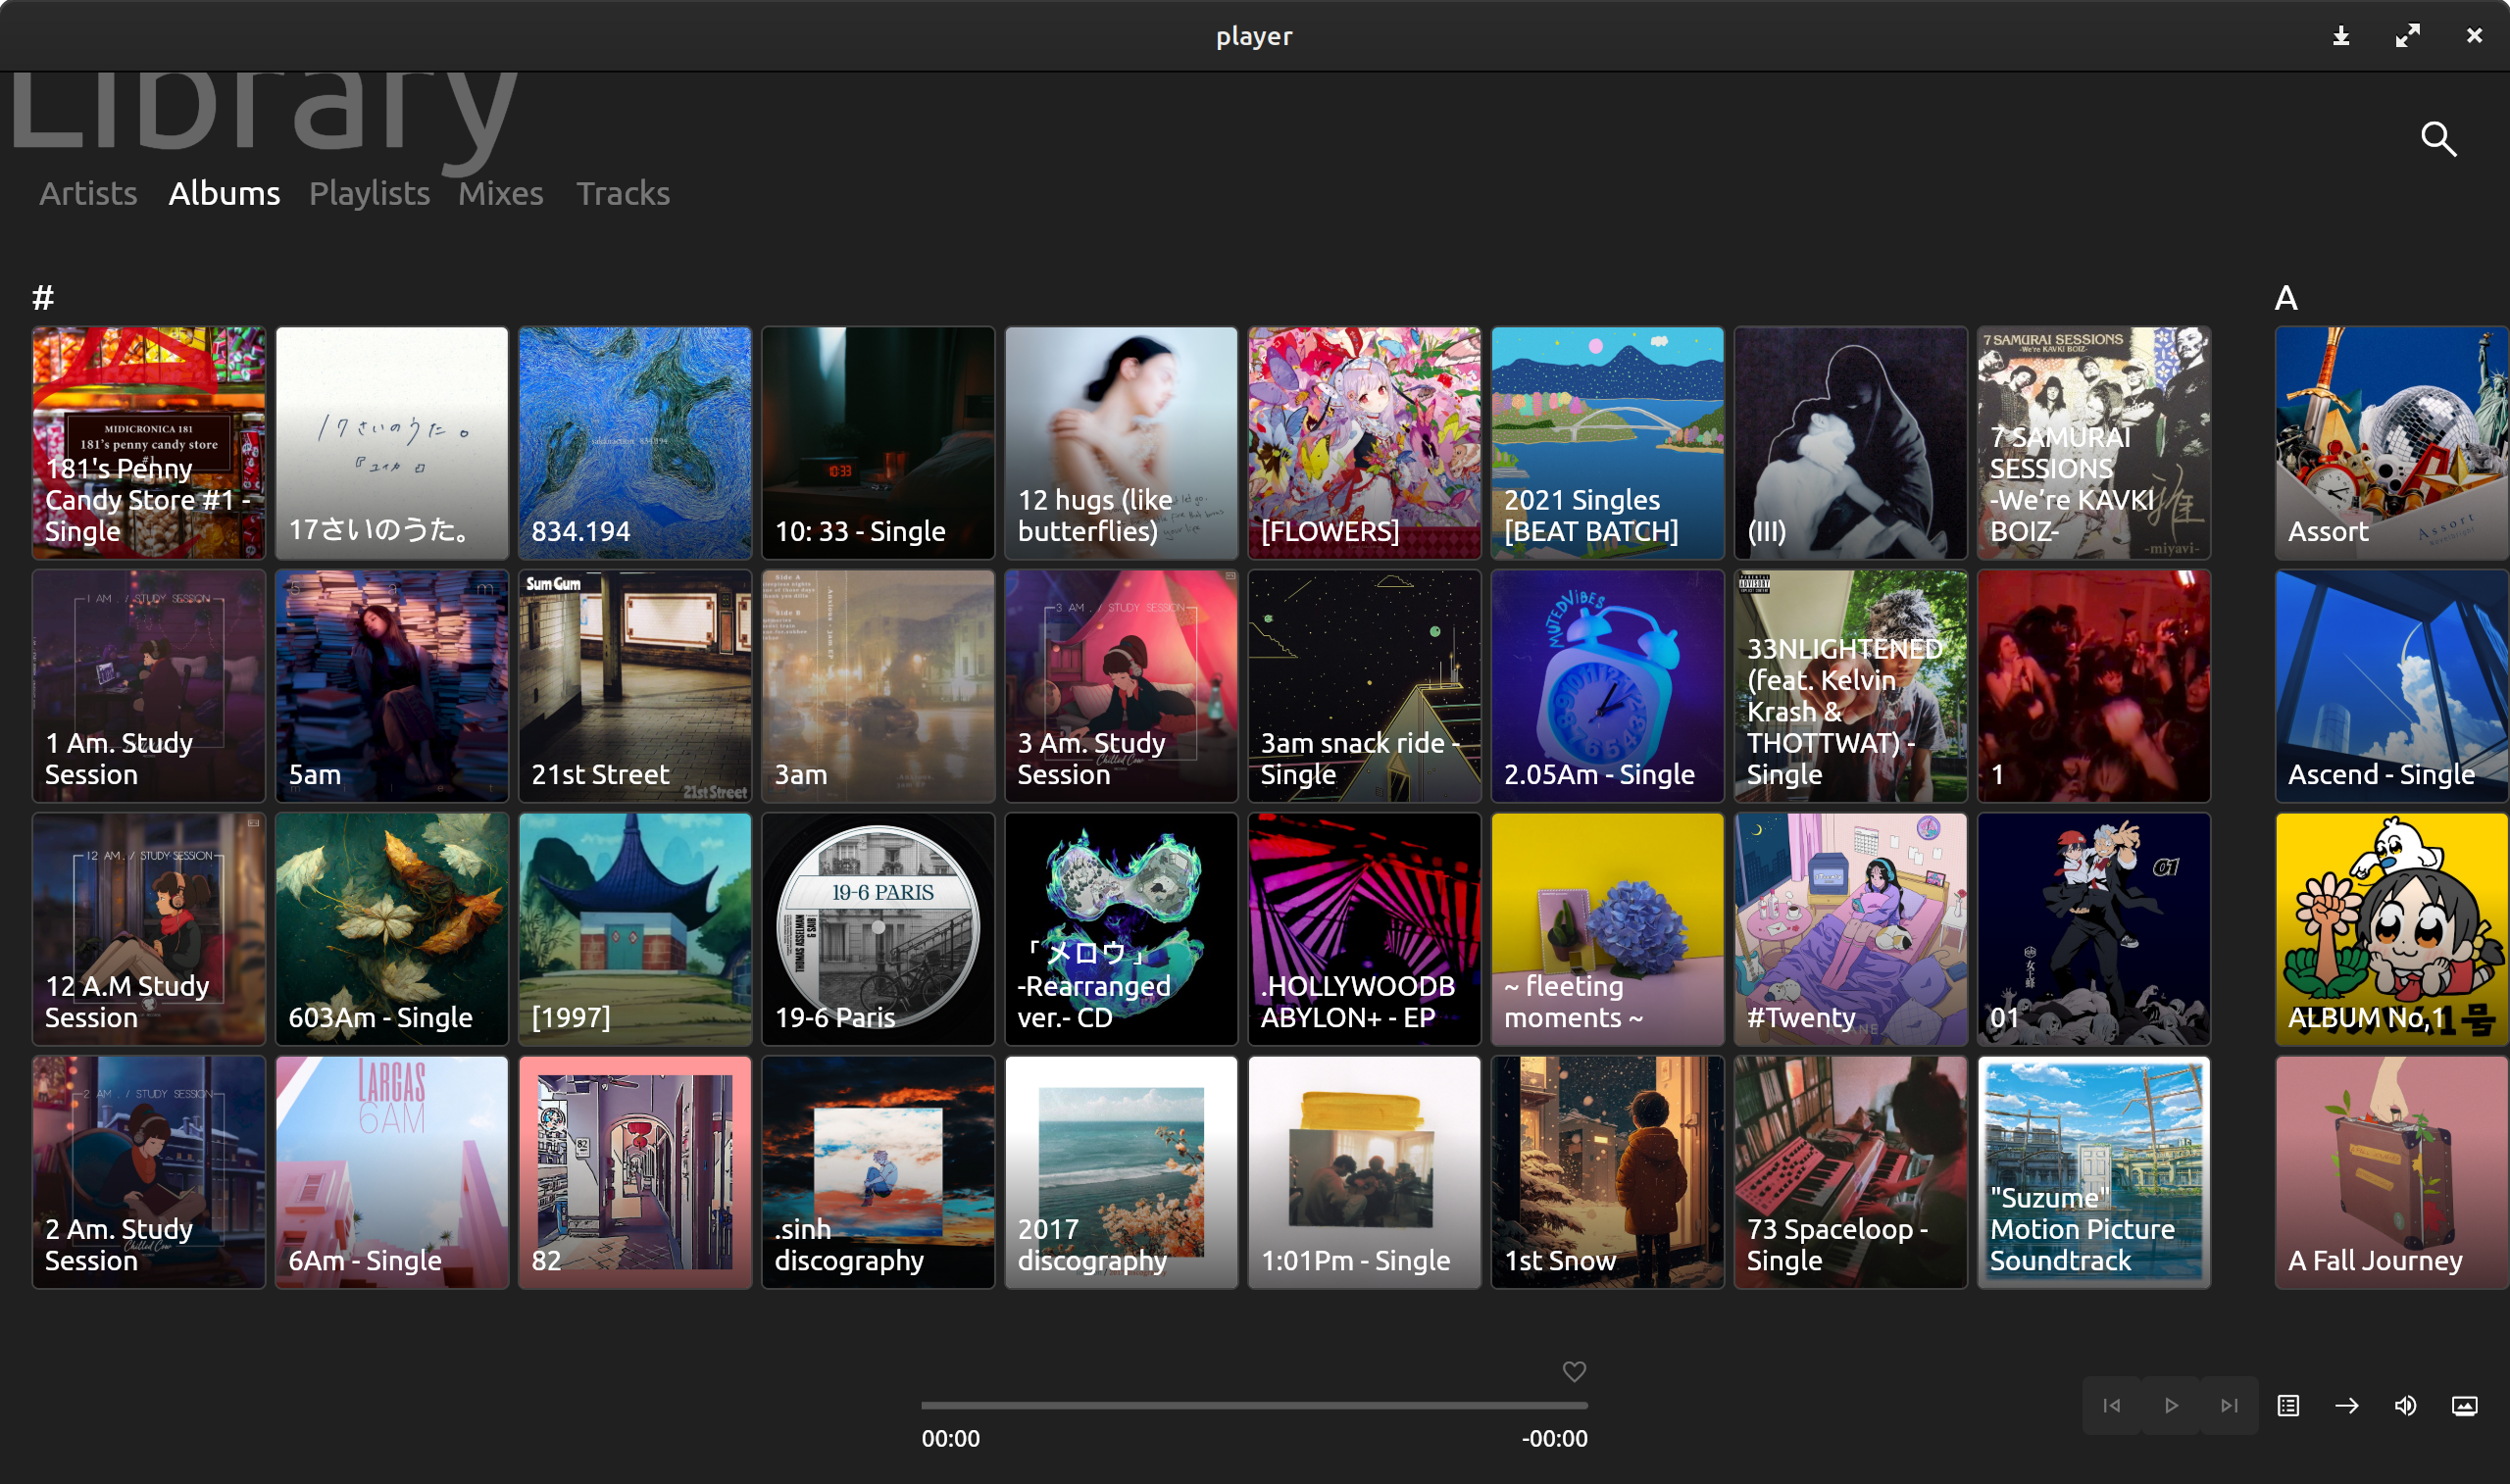This screenshot has width=2510, height=1484.
Task: Open the 17さいのうた。 album
Action: point(392,443)
